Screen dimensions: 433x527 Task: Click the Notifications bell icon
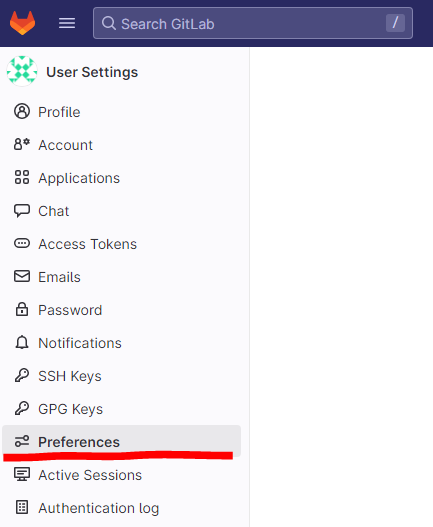pyautogui.click(x=22, y=342)
